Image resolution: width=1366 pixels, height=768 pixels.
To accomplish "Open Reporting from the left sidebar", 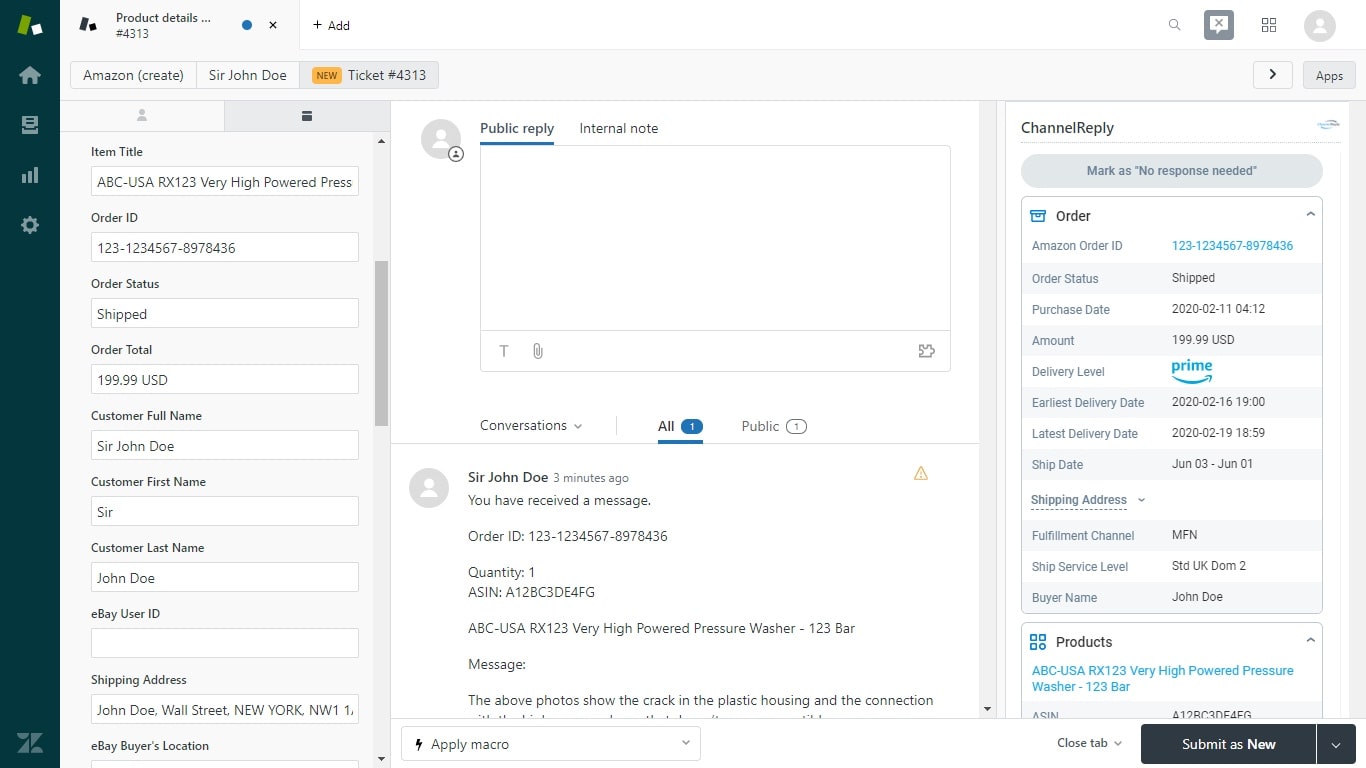I will pyautogui.click(x=29, y=175).
